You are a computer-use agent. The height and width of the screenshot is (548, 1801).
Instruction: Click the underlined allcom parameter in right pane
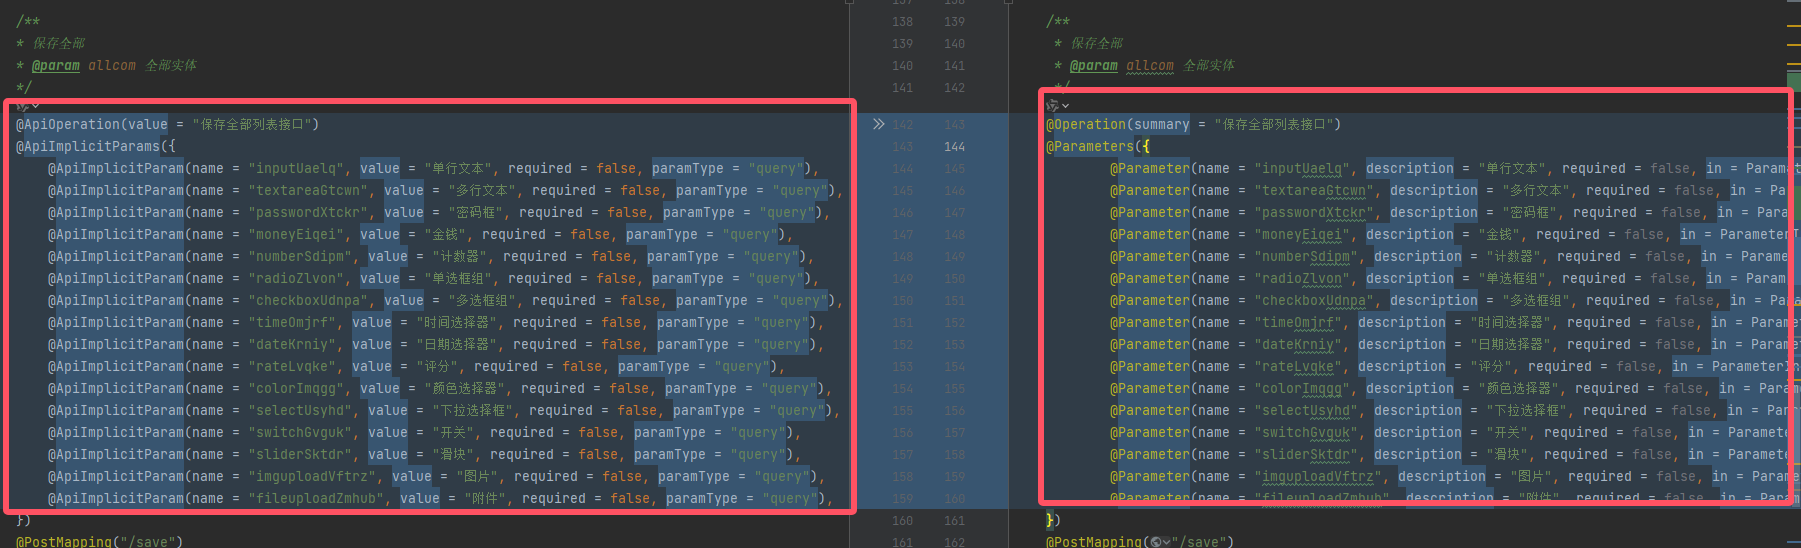1150,65
